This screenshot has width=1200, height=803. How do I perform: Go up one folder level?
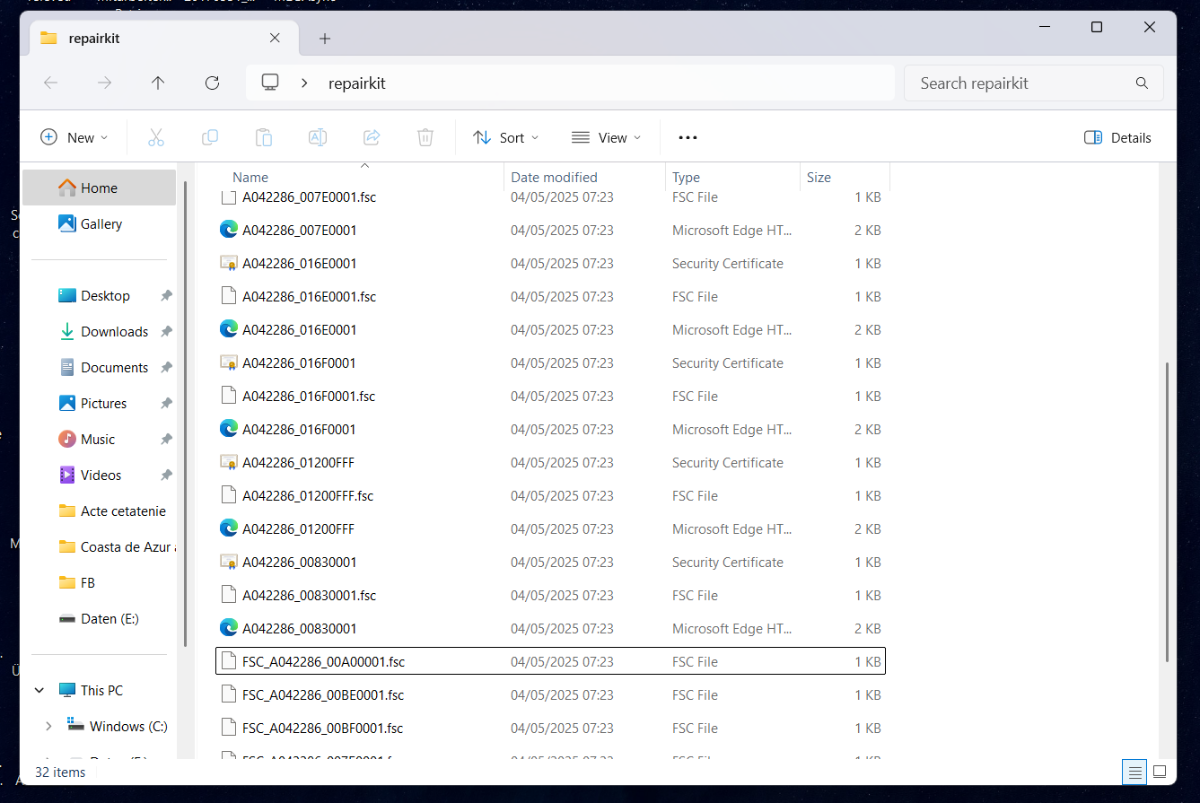158,83
